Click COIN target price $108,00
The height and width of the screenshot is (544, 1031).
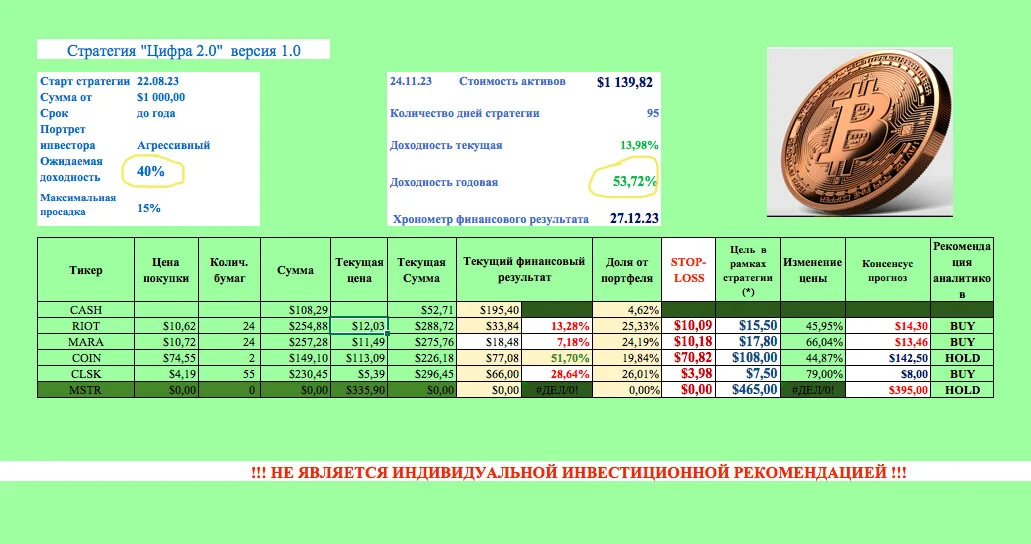pyautogui.click(x=748, y=358)
